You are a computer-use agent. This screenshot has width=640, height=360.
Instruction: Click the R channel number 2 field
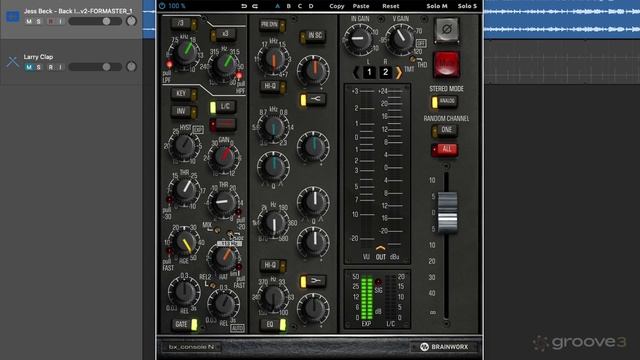[x=385, y=73]
